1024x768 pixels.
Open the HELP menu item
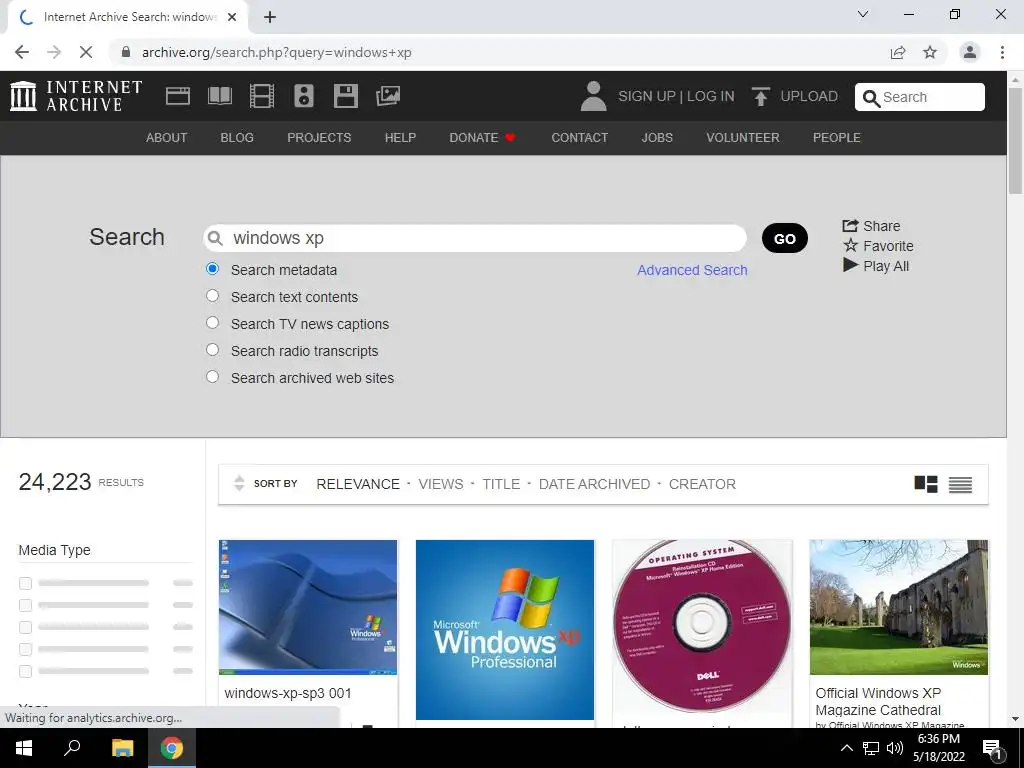click(x=400, y=138)
